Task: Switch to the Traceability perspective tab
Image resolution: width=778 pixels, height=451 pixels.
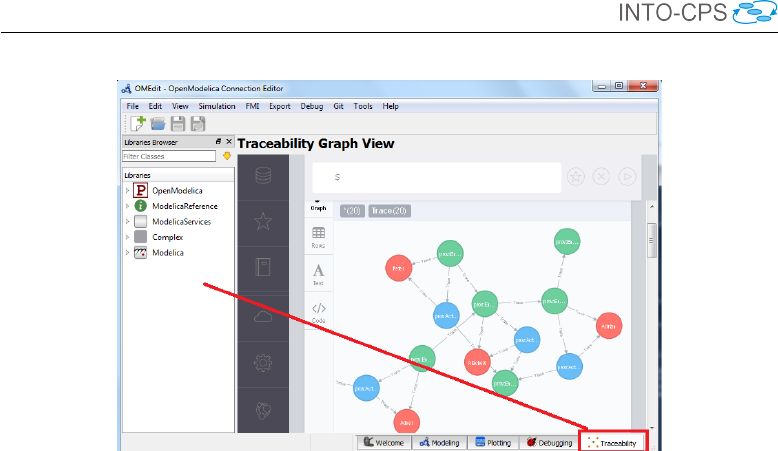Action: click(x=613, y=443)
